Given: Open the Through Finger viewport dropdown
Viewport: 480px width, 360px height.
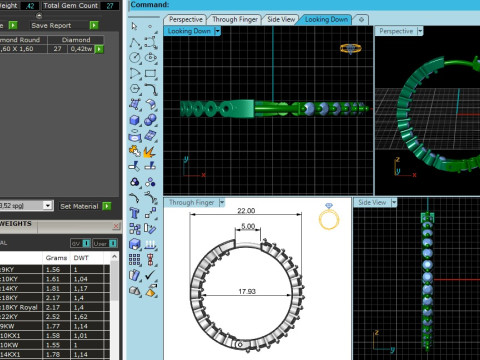Looking at the screenshot, I should (x=222, y=202).
